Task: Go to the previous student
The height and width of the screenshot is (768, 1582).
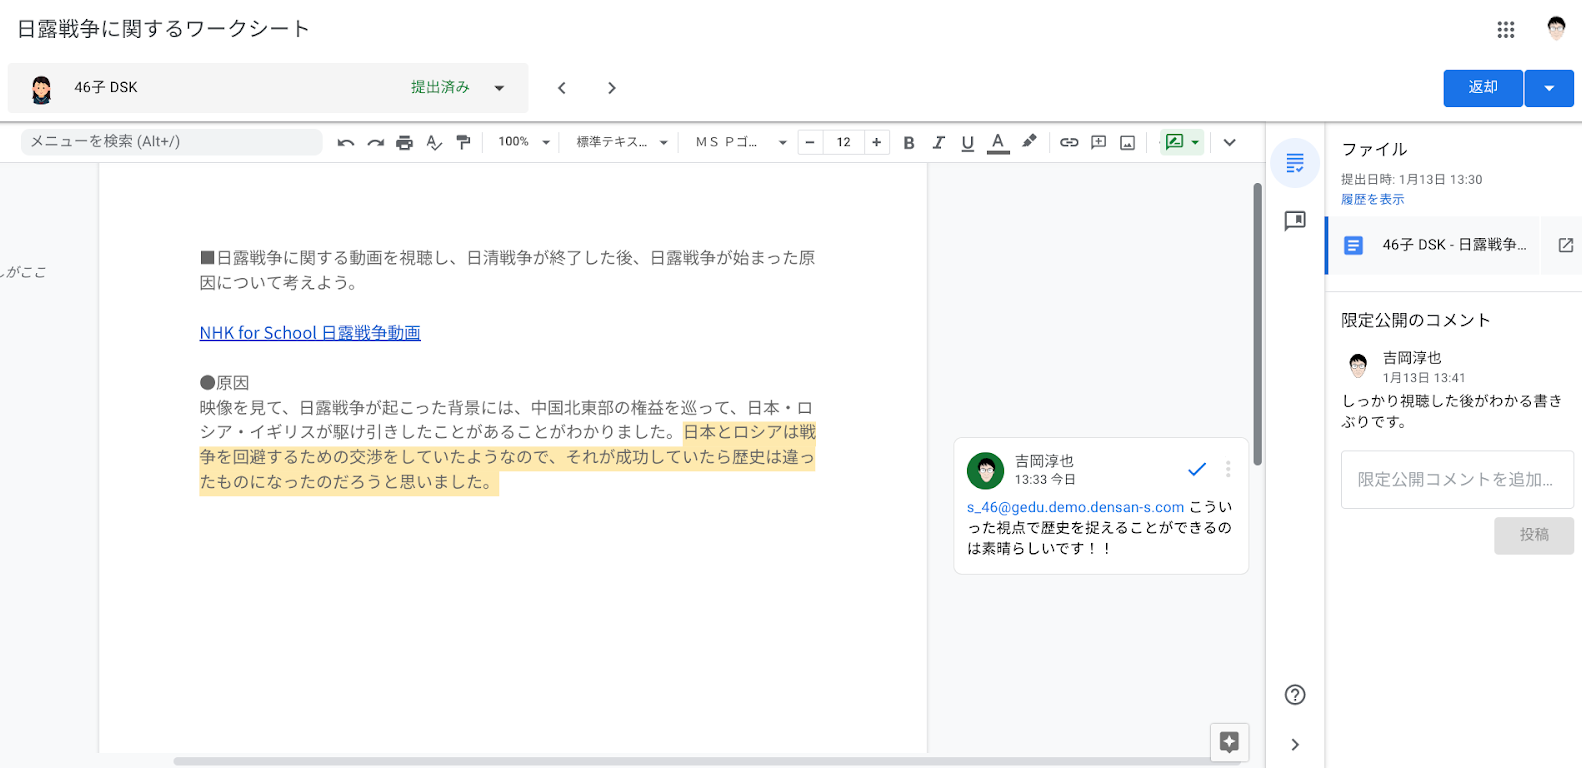Action: pos(562,88)
